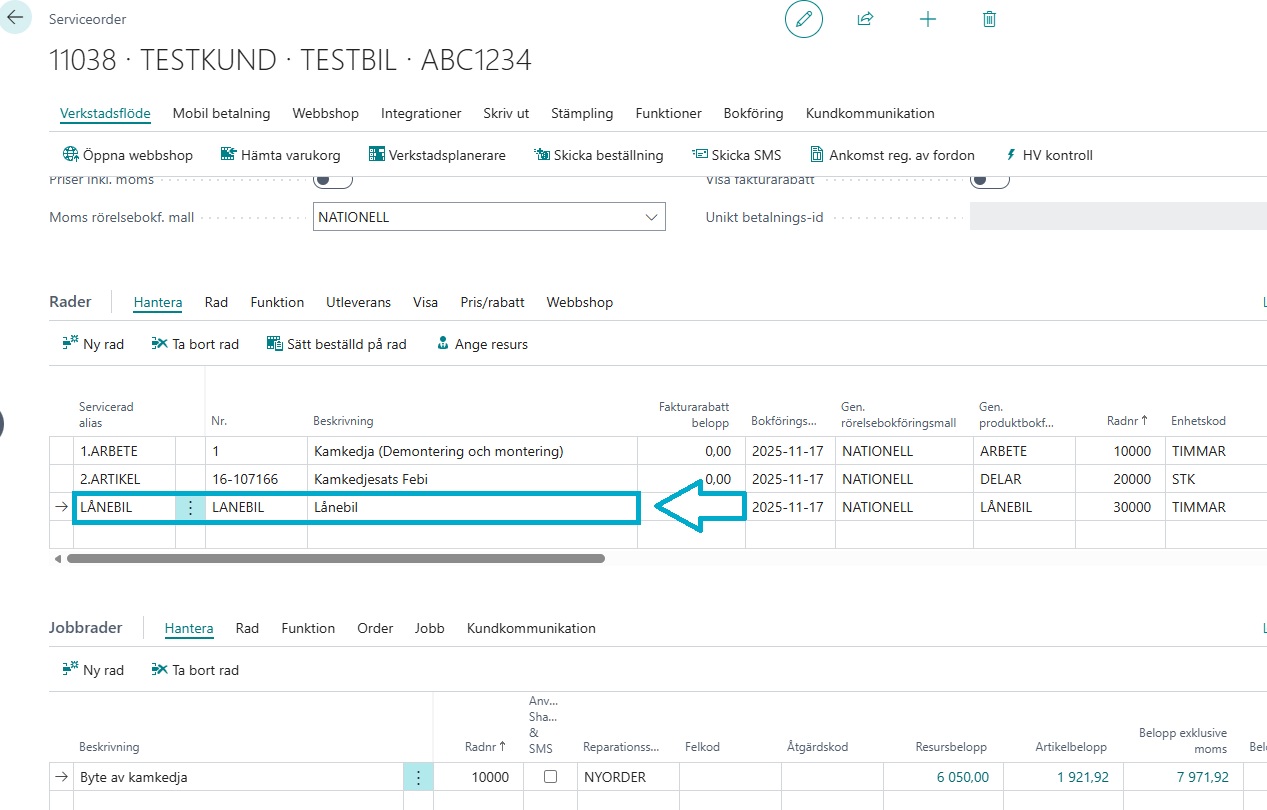Click the back arrow icon
Image resolution: width=1267 pixels, height=810 pixels.
pyautogui.click(x=14, y=18)
